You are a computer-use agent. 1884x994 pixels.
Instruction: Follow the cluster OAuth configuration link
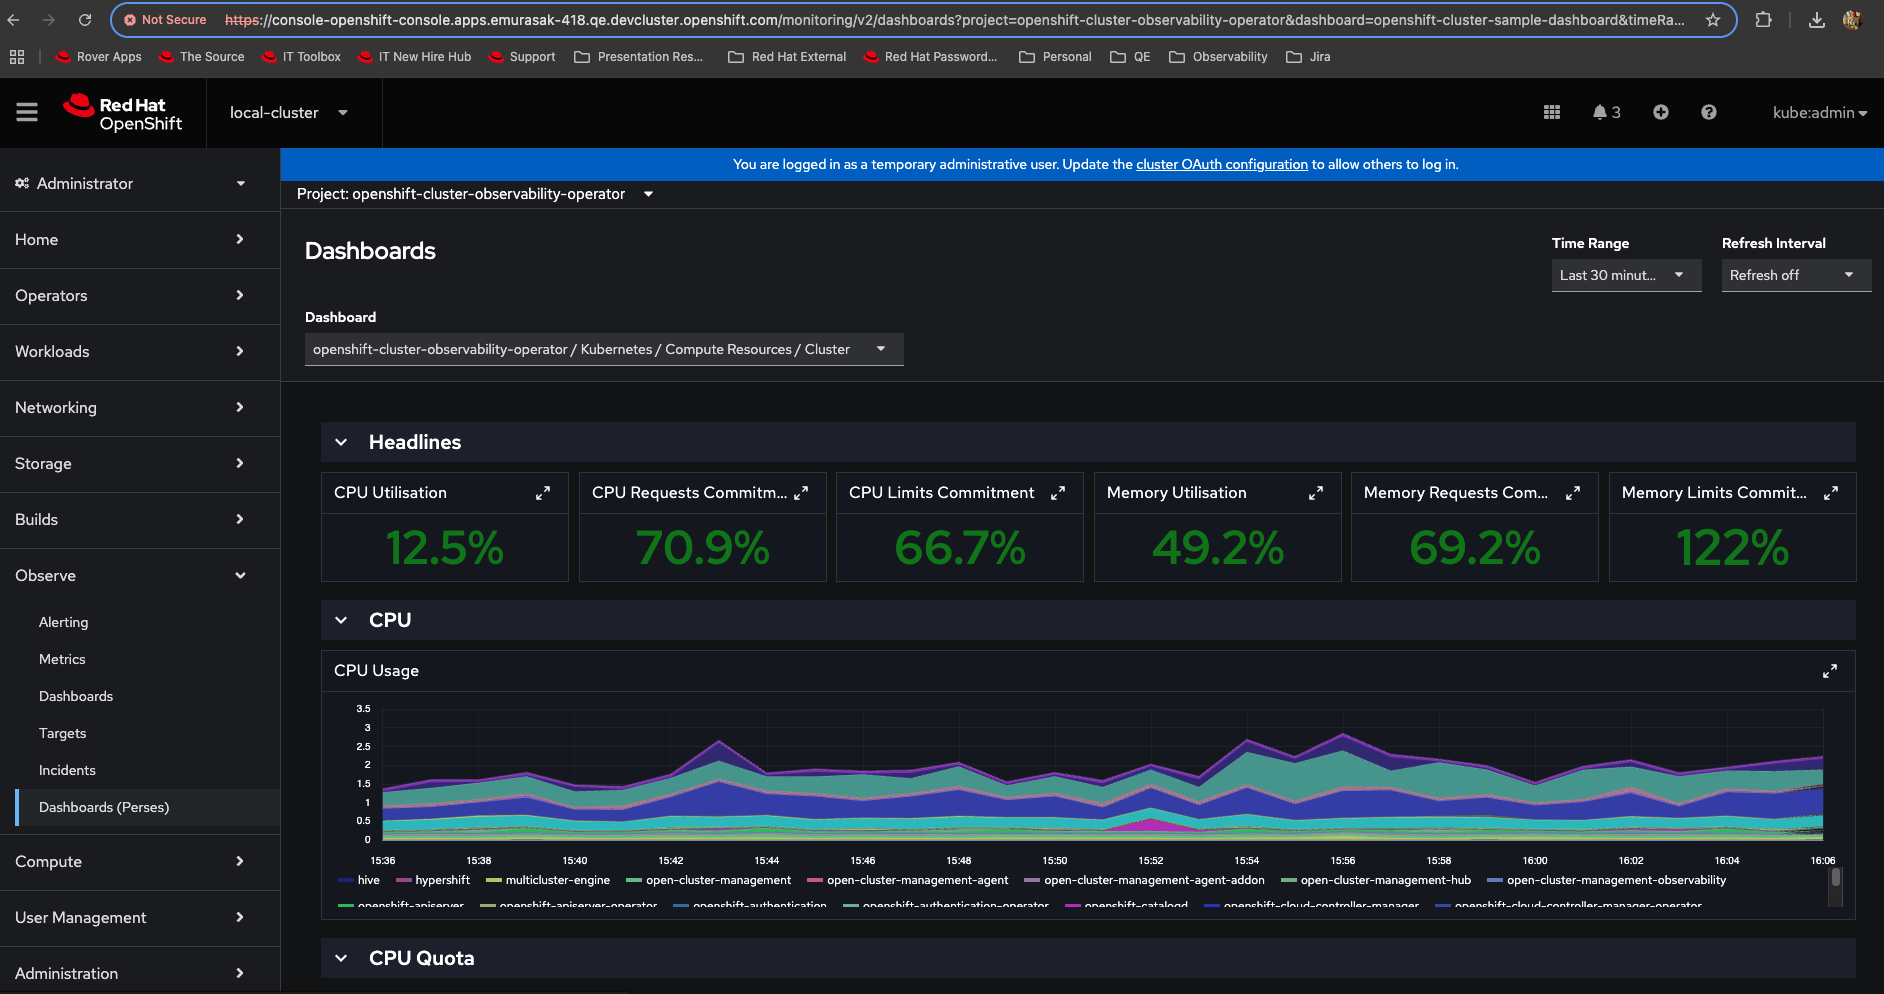pos(1221,164)
